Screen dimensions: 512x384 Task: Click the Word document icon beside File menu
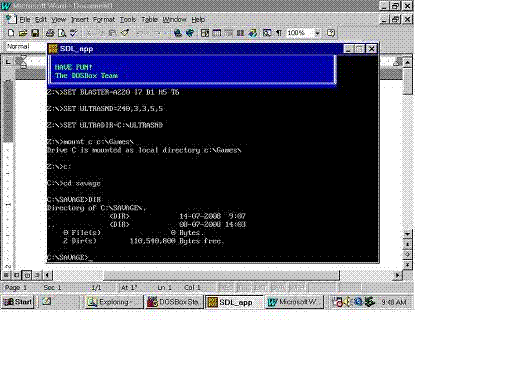point(11,19)
